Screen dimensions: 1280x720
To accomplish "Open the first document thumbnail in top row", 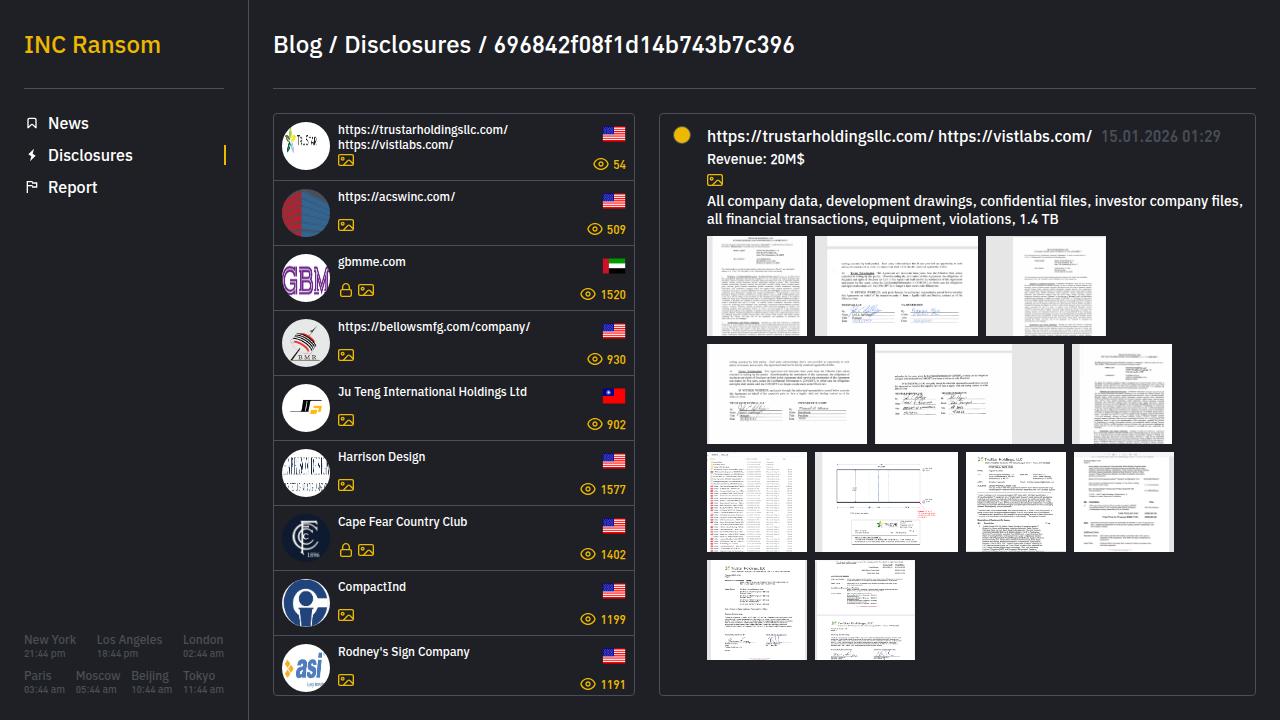I will click(x=756, y=286).
